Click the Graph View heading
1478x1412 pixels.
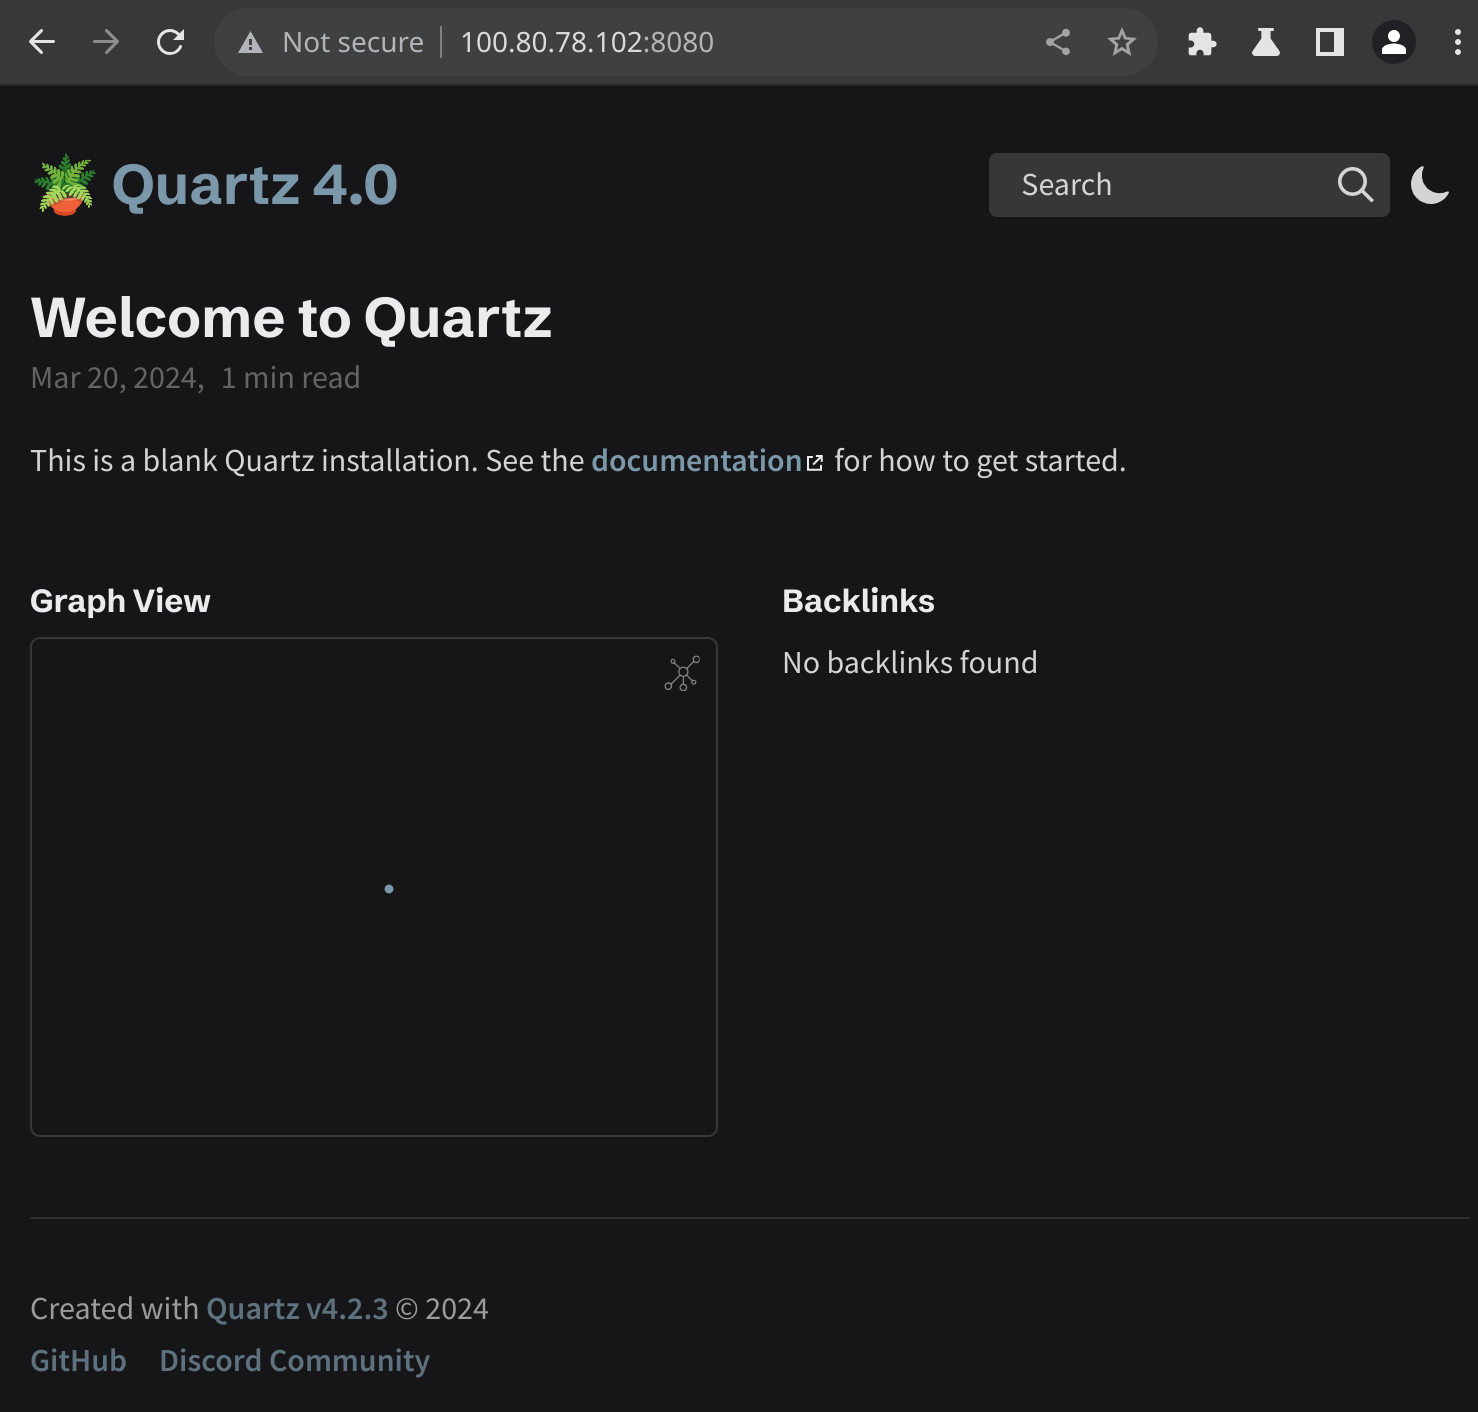coord(120,601)
